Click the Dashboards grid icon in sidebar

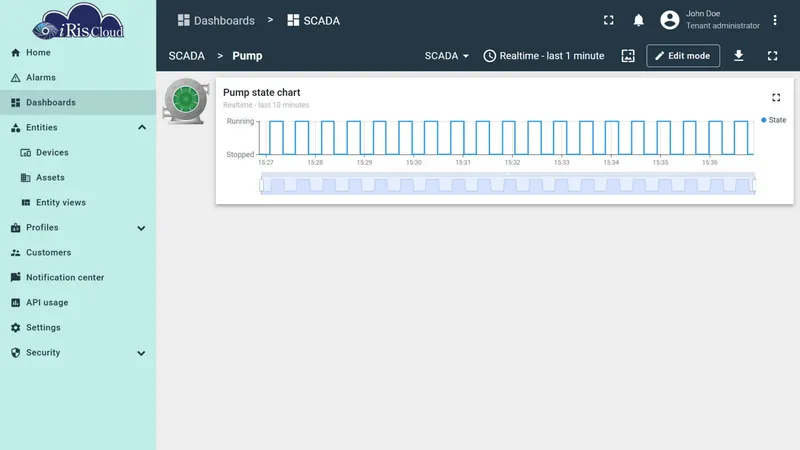[15, 103]
